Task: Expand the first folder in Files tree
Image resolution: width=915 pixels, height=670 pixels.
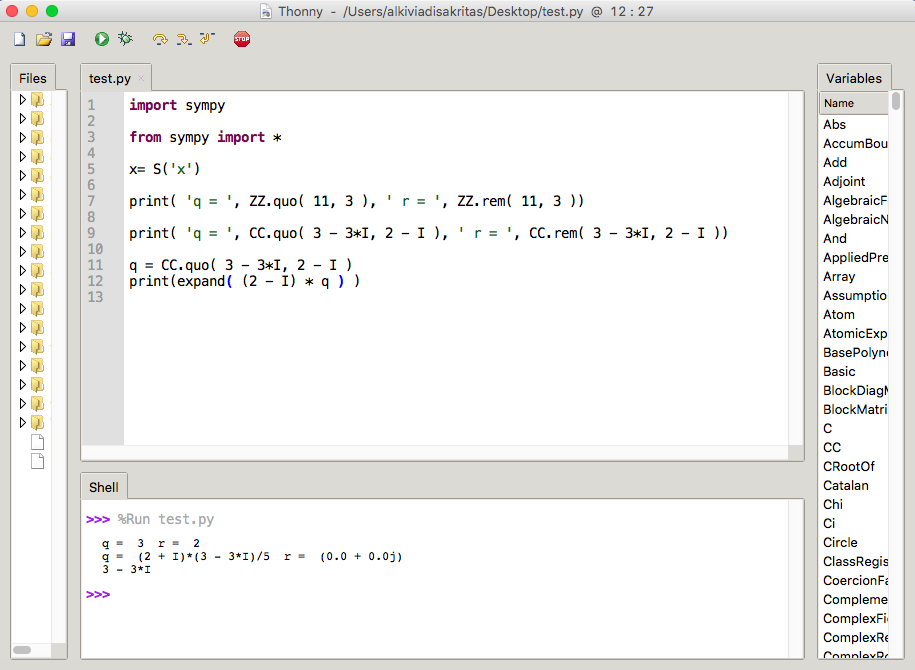Action: point(22,100)
